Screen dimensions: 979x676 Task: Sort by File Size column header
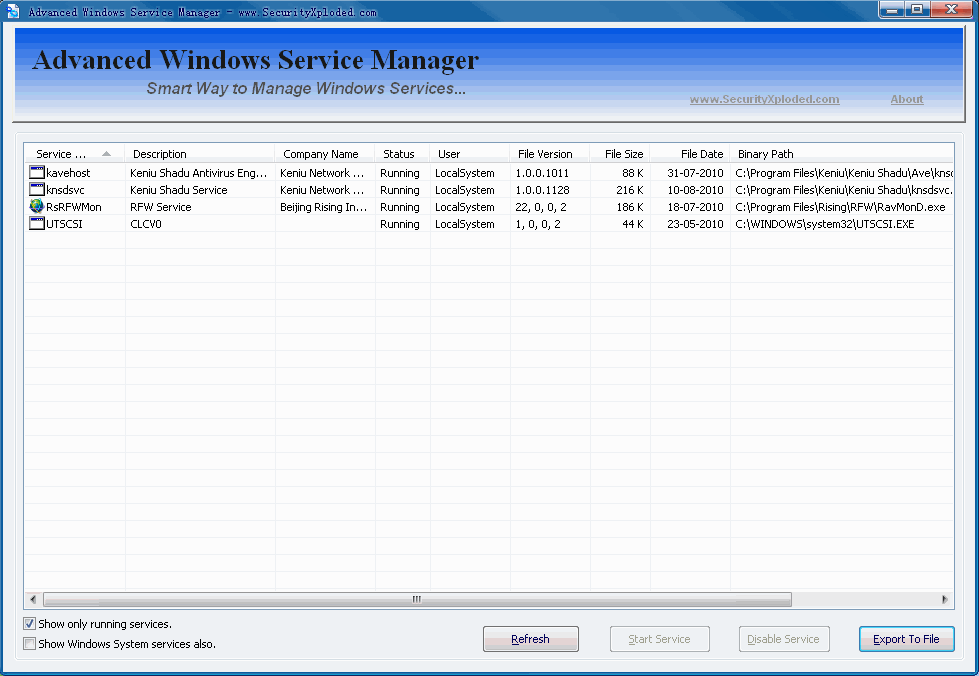coord(619,154)
